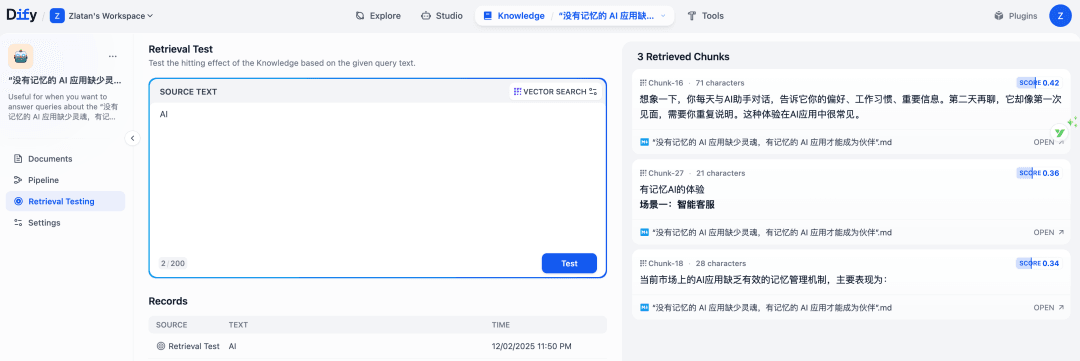Click the markdown file icon in Chunk-16 card
The width and height of the screenshot is (1080, 361).
point(645,142)
